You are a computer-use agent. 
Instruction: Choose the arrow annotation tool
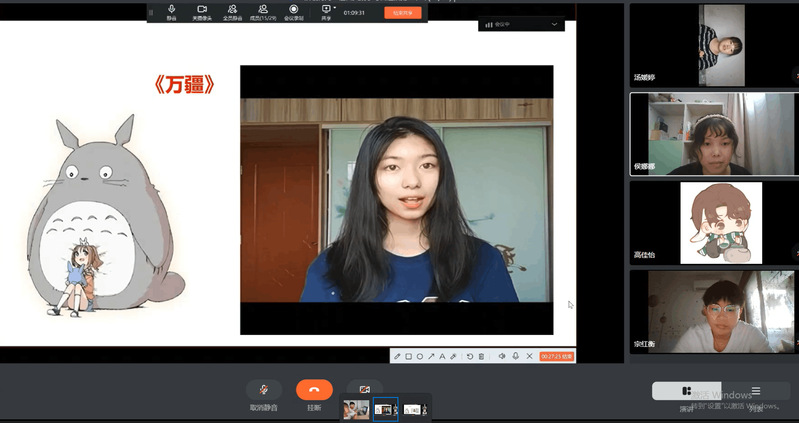431,356
